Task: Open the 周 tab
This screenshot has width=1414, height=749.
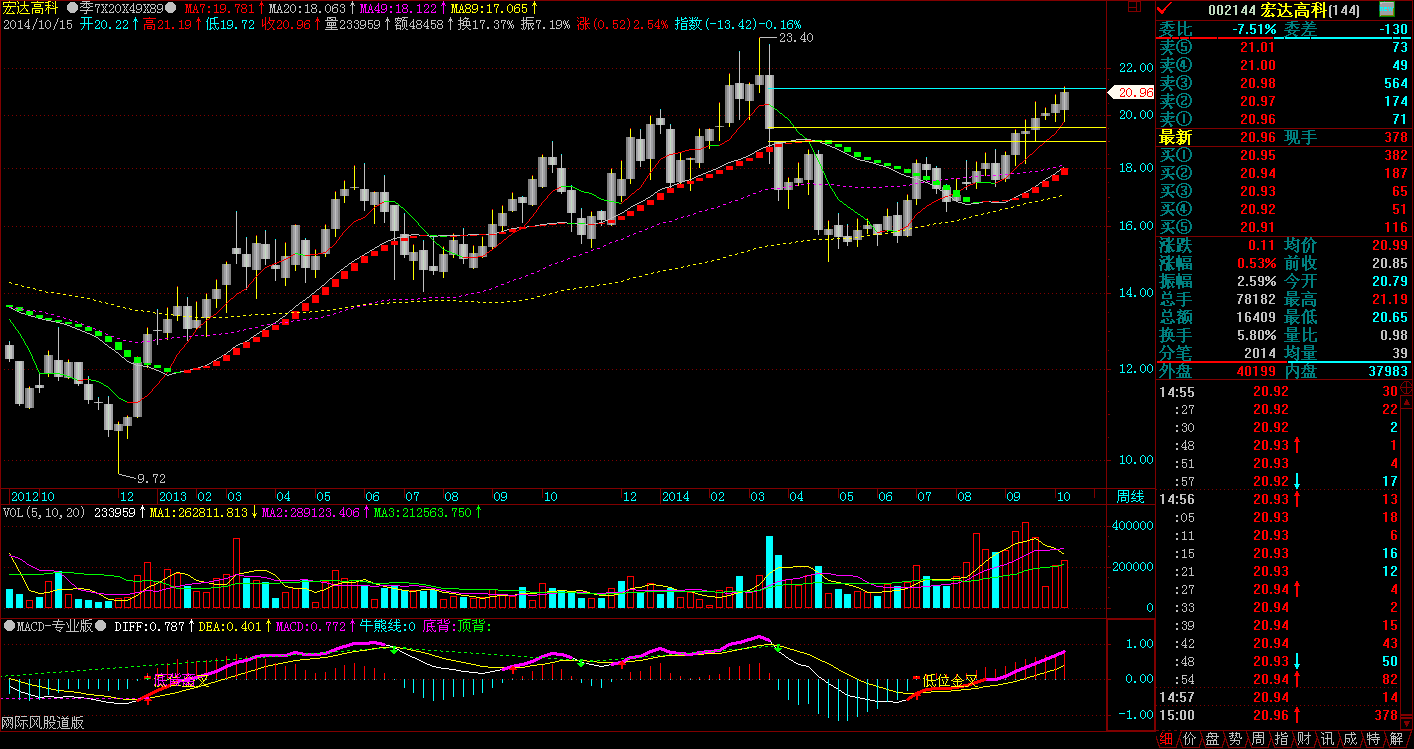Action: click(x=1259, y=739)
